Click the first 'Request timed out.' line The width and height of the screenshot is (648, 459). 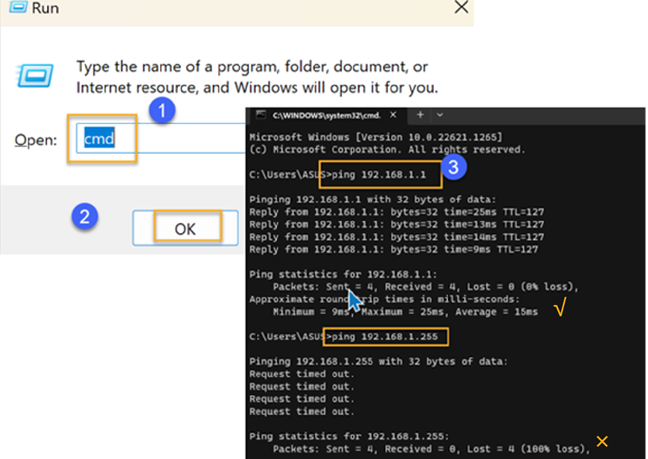tap(302, 374)
